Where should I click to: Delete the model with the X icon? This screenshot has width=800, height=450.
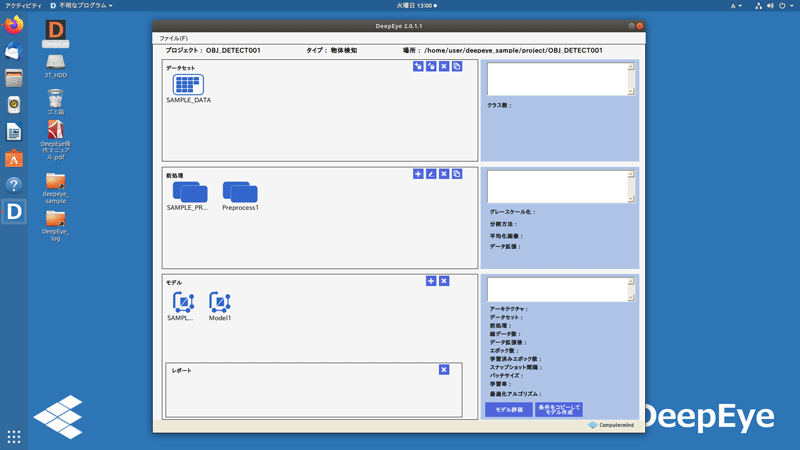click(444, 281)
